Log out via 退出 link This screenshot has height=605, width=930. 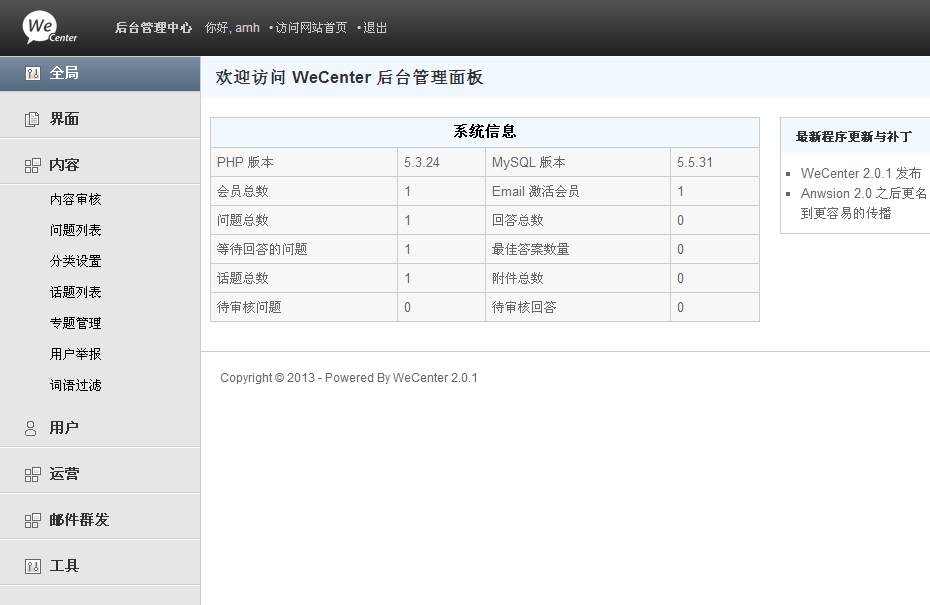tap(375, 28)
